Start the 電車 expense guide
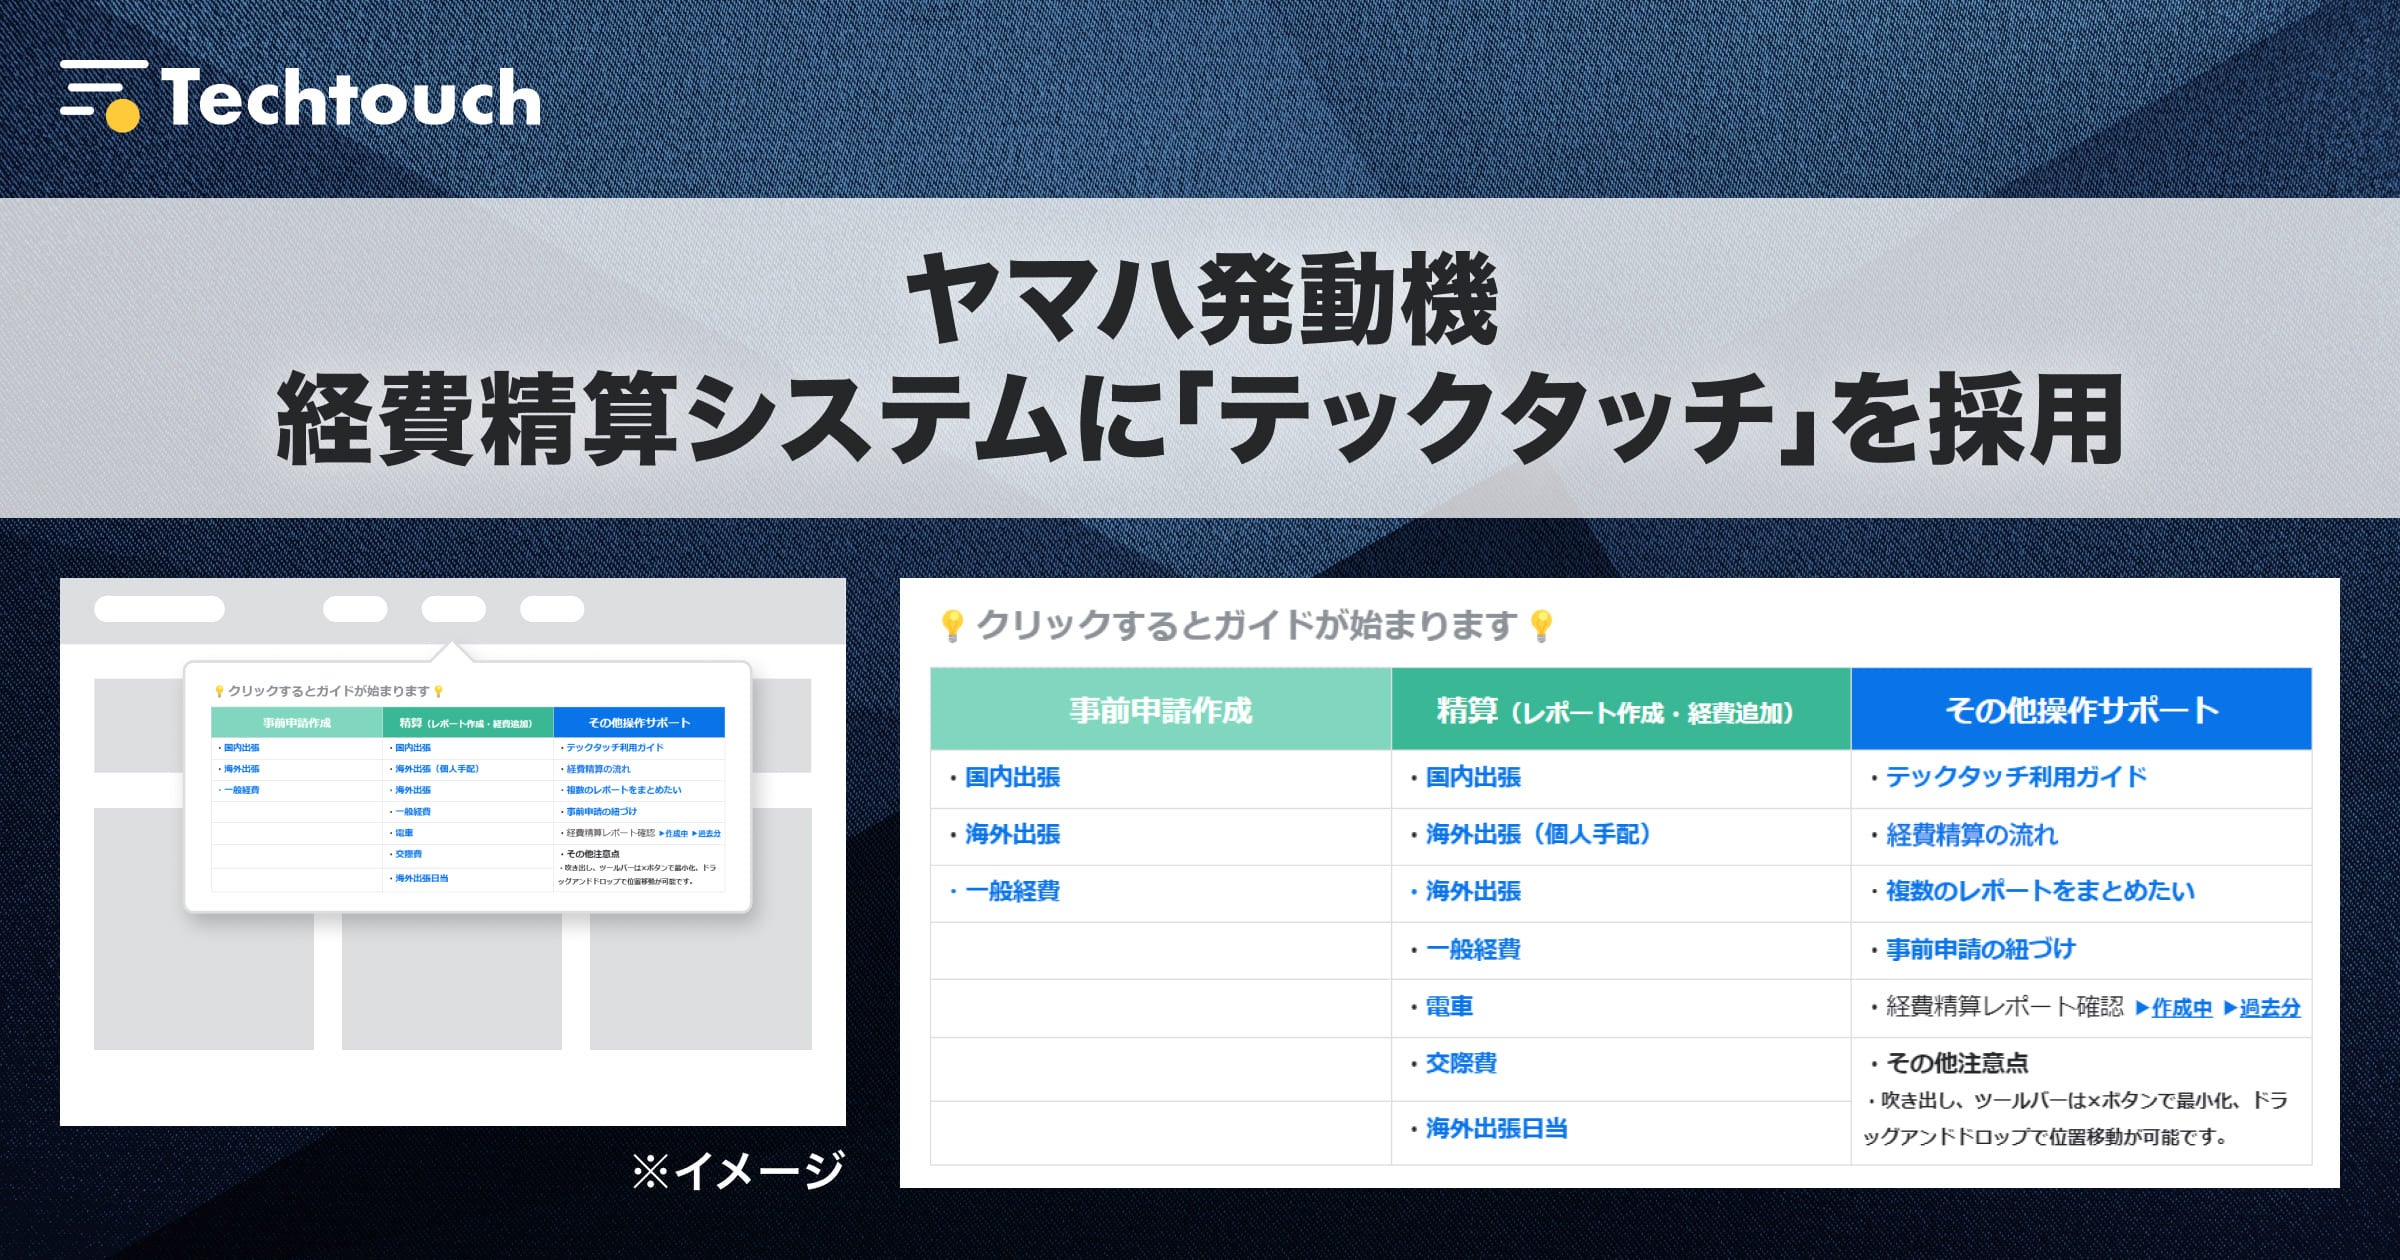Image resolution: width=2400 pixels, height=1260 pixels. [x=1449, y=1007]
